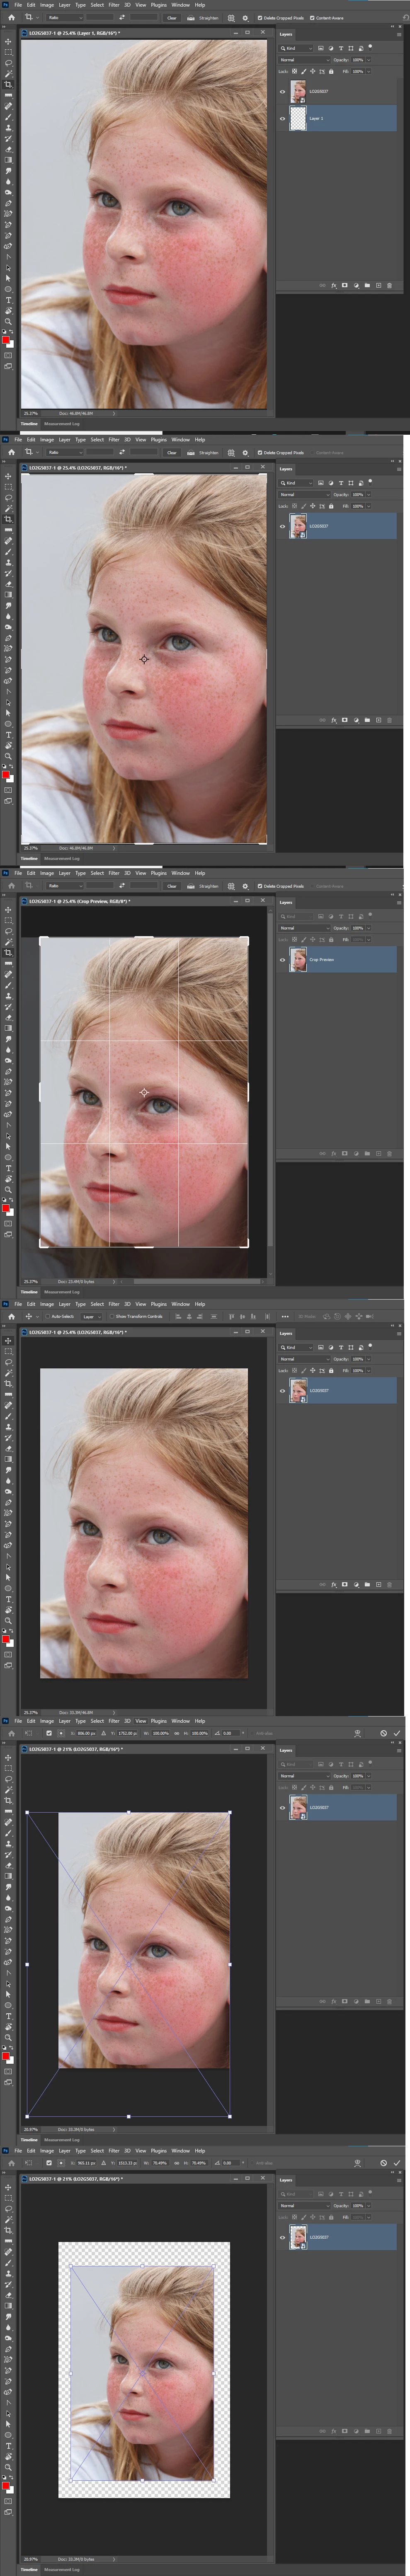Cancel transform icon in the 100.00% width window
The image size is (410, 2576).
tap(383, 1733)
